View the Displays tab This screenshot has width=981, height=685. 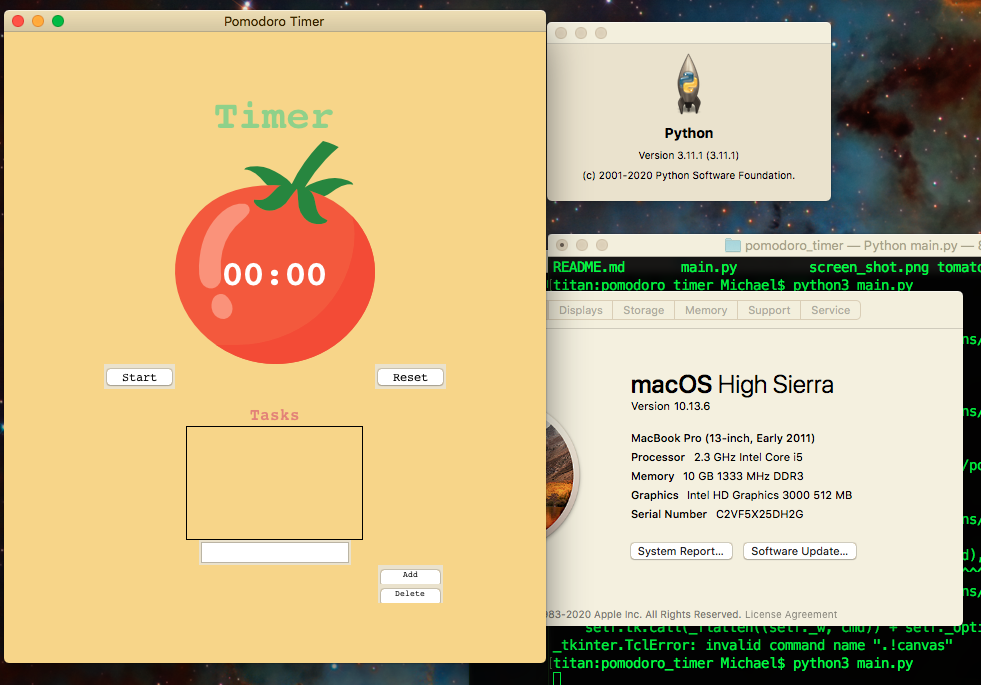(x=580, y=310)
